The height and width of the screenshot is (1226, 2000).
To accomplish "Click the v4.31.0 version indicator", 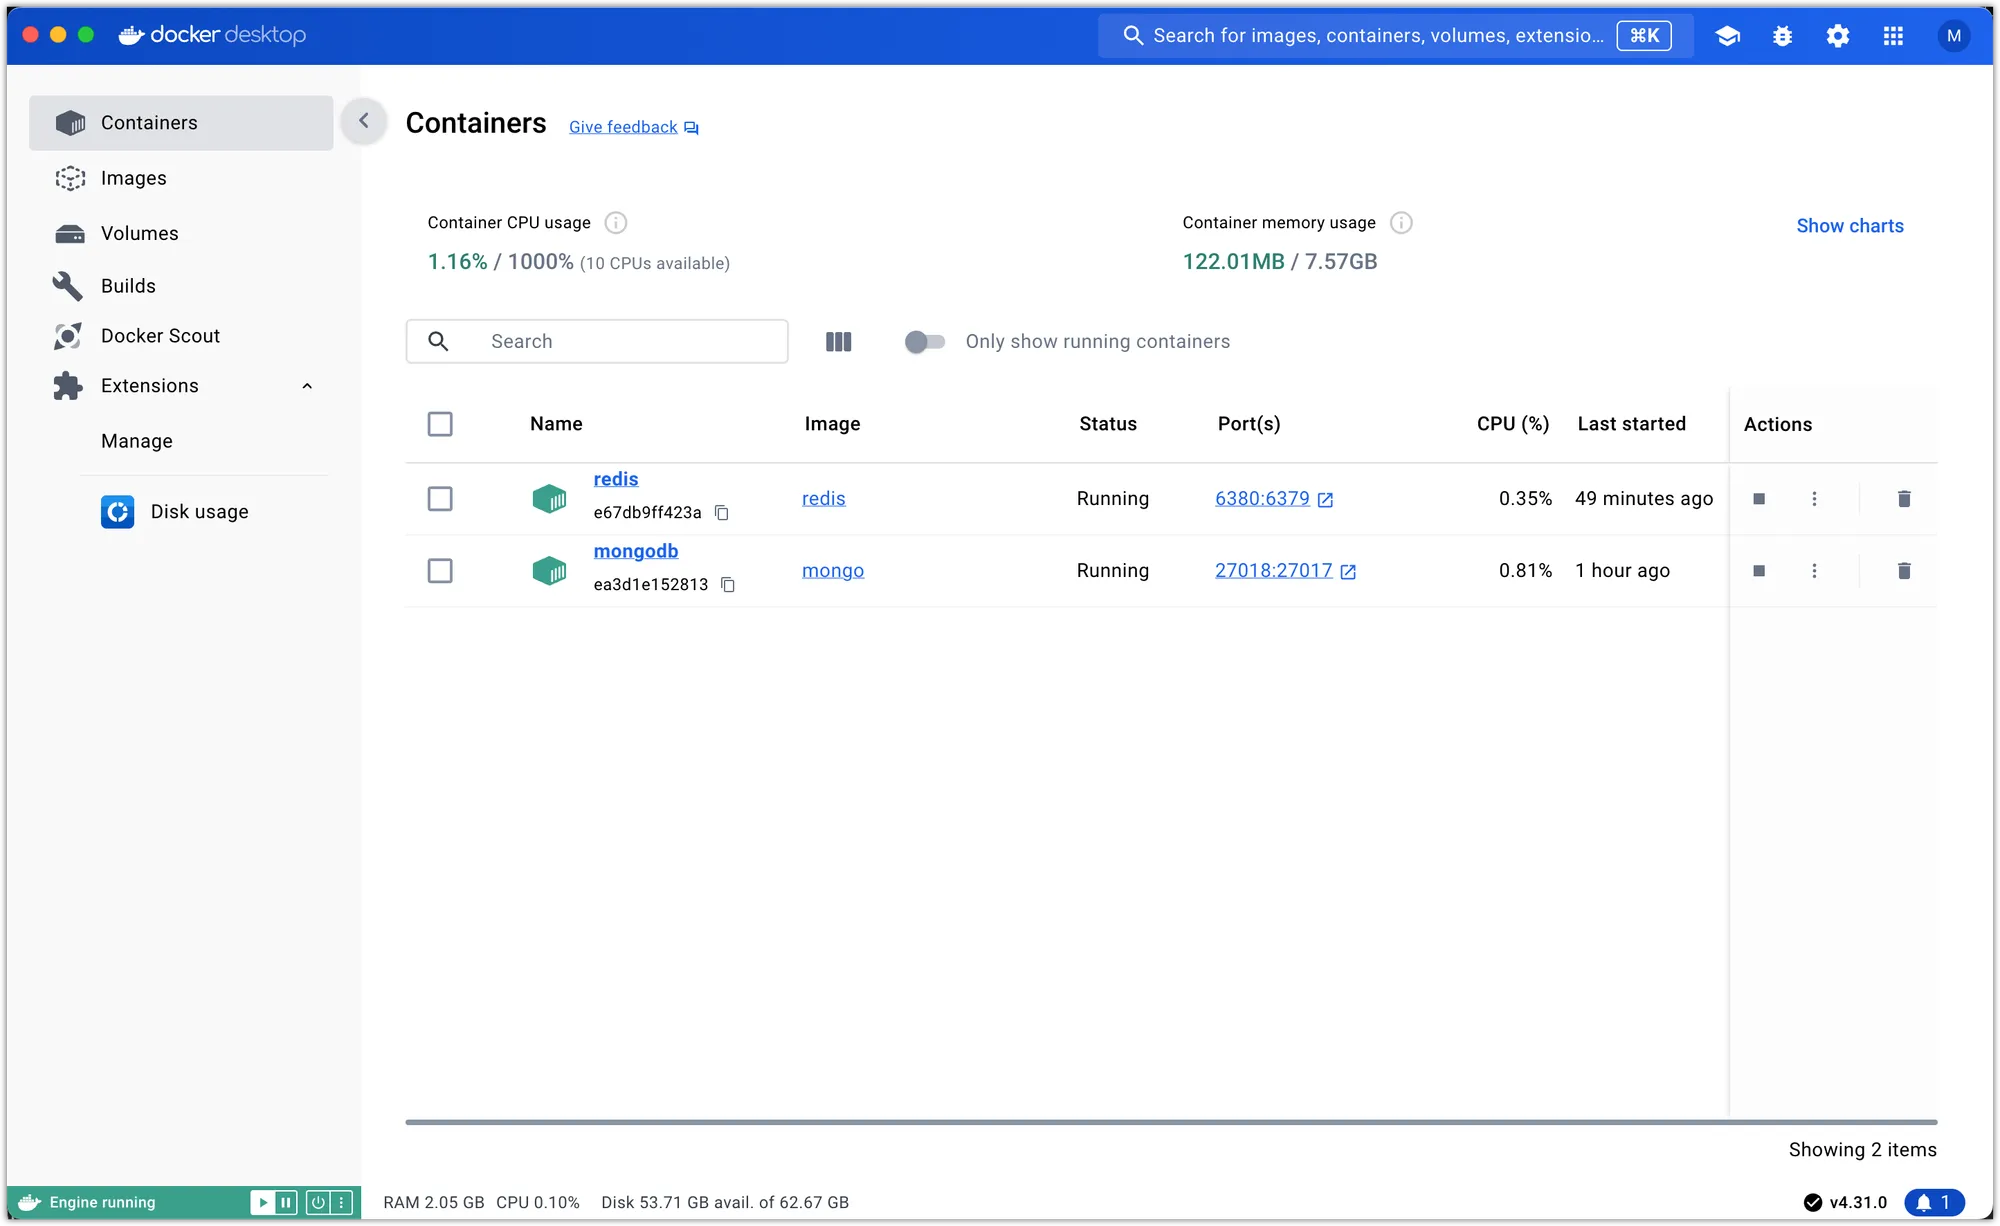I will point(1846,1202).
